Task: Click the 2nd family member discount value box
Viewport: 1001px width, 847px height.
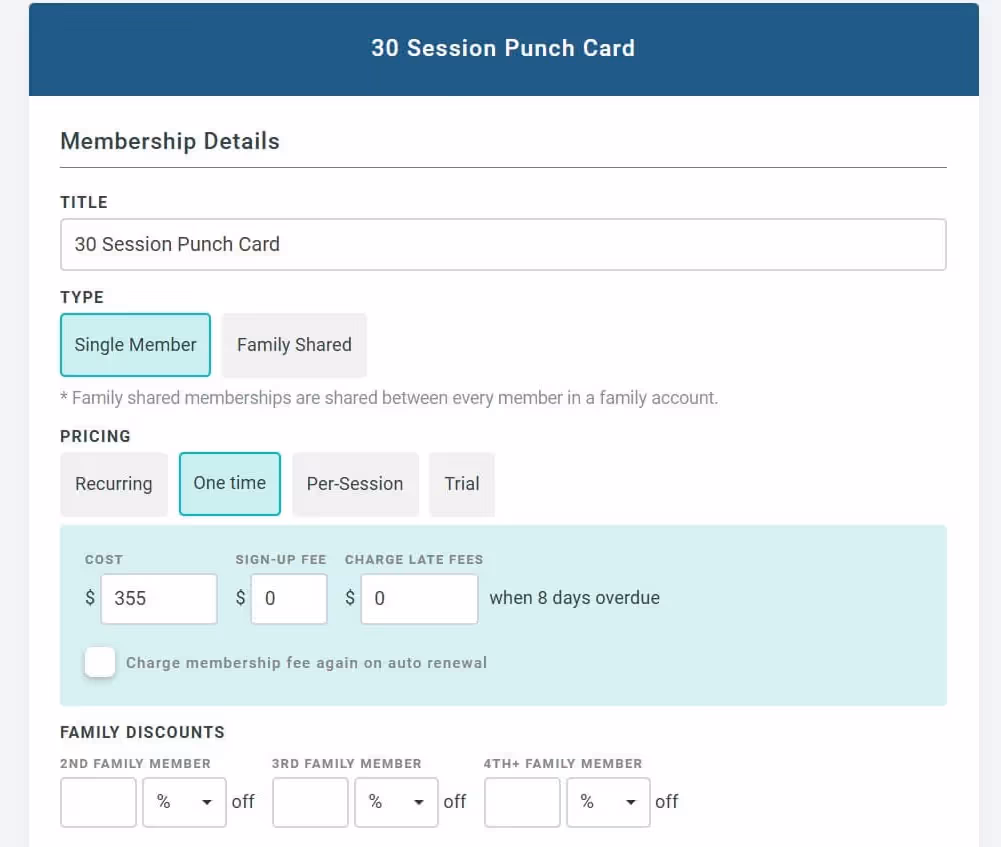Action: click(x=98, y=802)
